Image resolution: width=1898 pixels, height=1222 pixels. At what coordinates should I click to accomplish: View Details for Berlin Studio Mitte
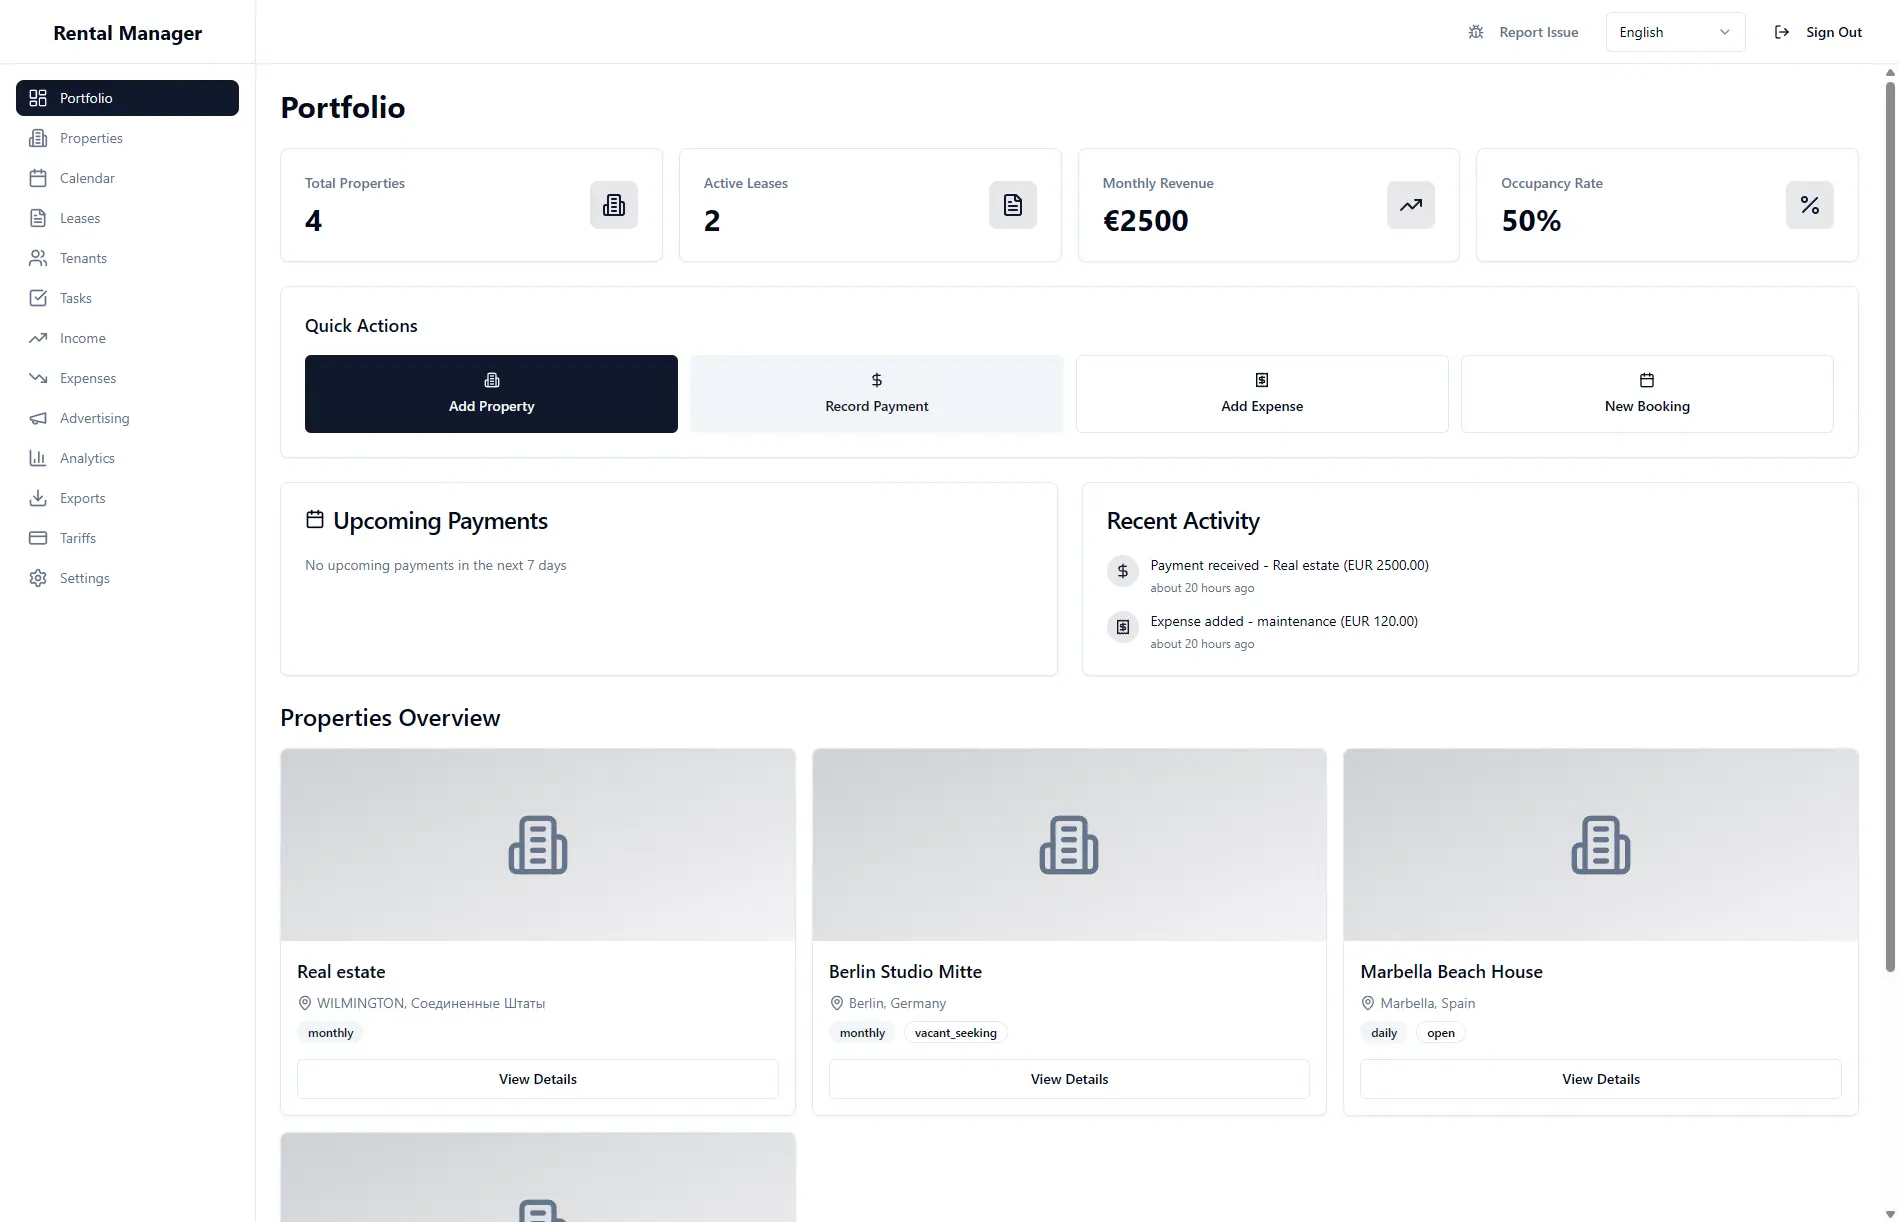coord(1069,1079)
